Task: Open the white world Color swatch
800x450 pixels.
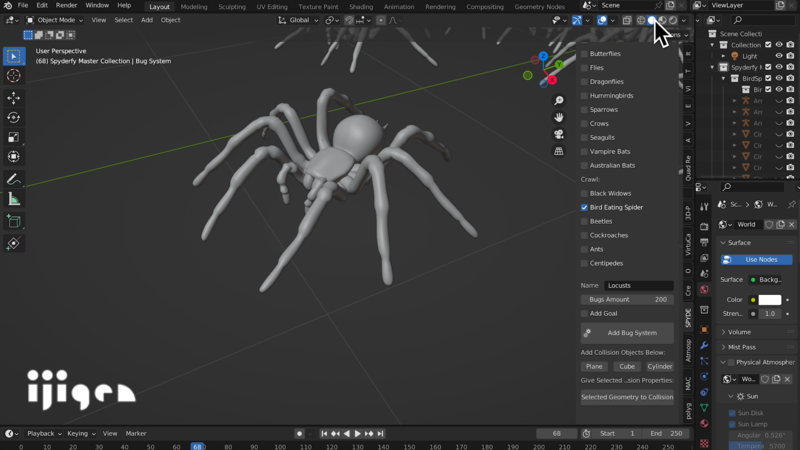Action: click(770, 300)
